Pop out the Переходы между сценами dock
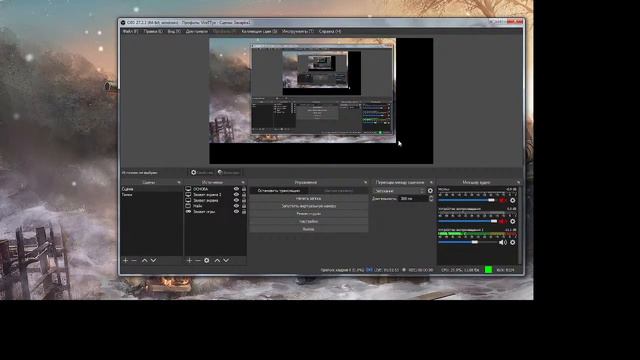Image resolution: width=640 pixels, height=360 pixels. (x=431, y=182)
